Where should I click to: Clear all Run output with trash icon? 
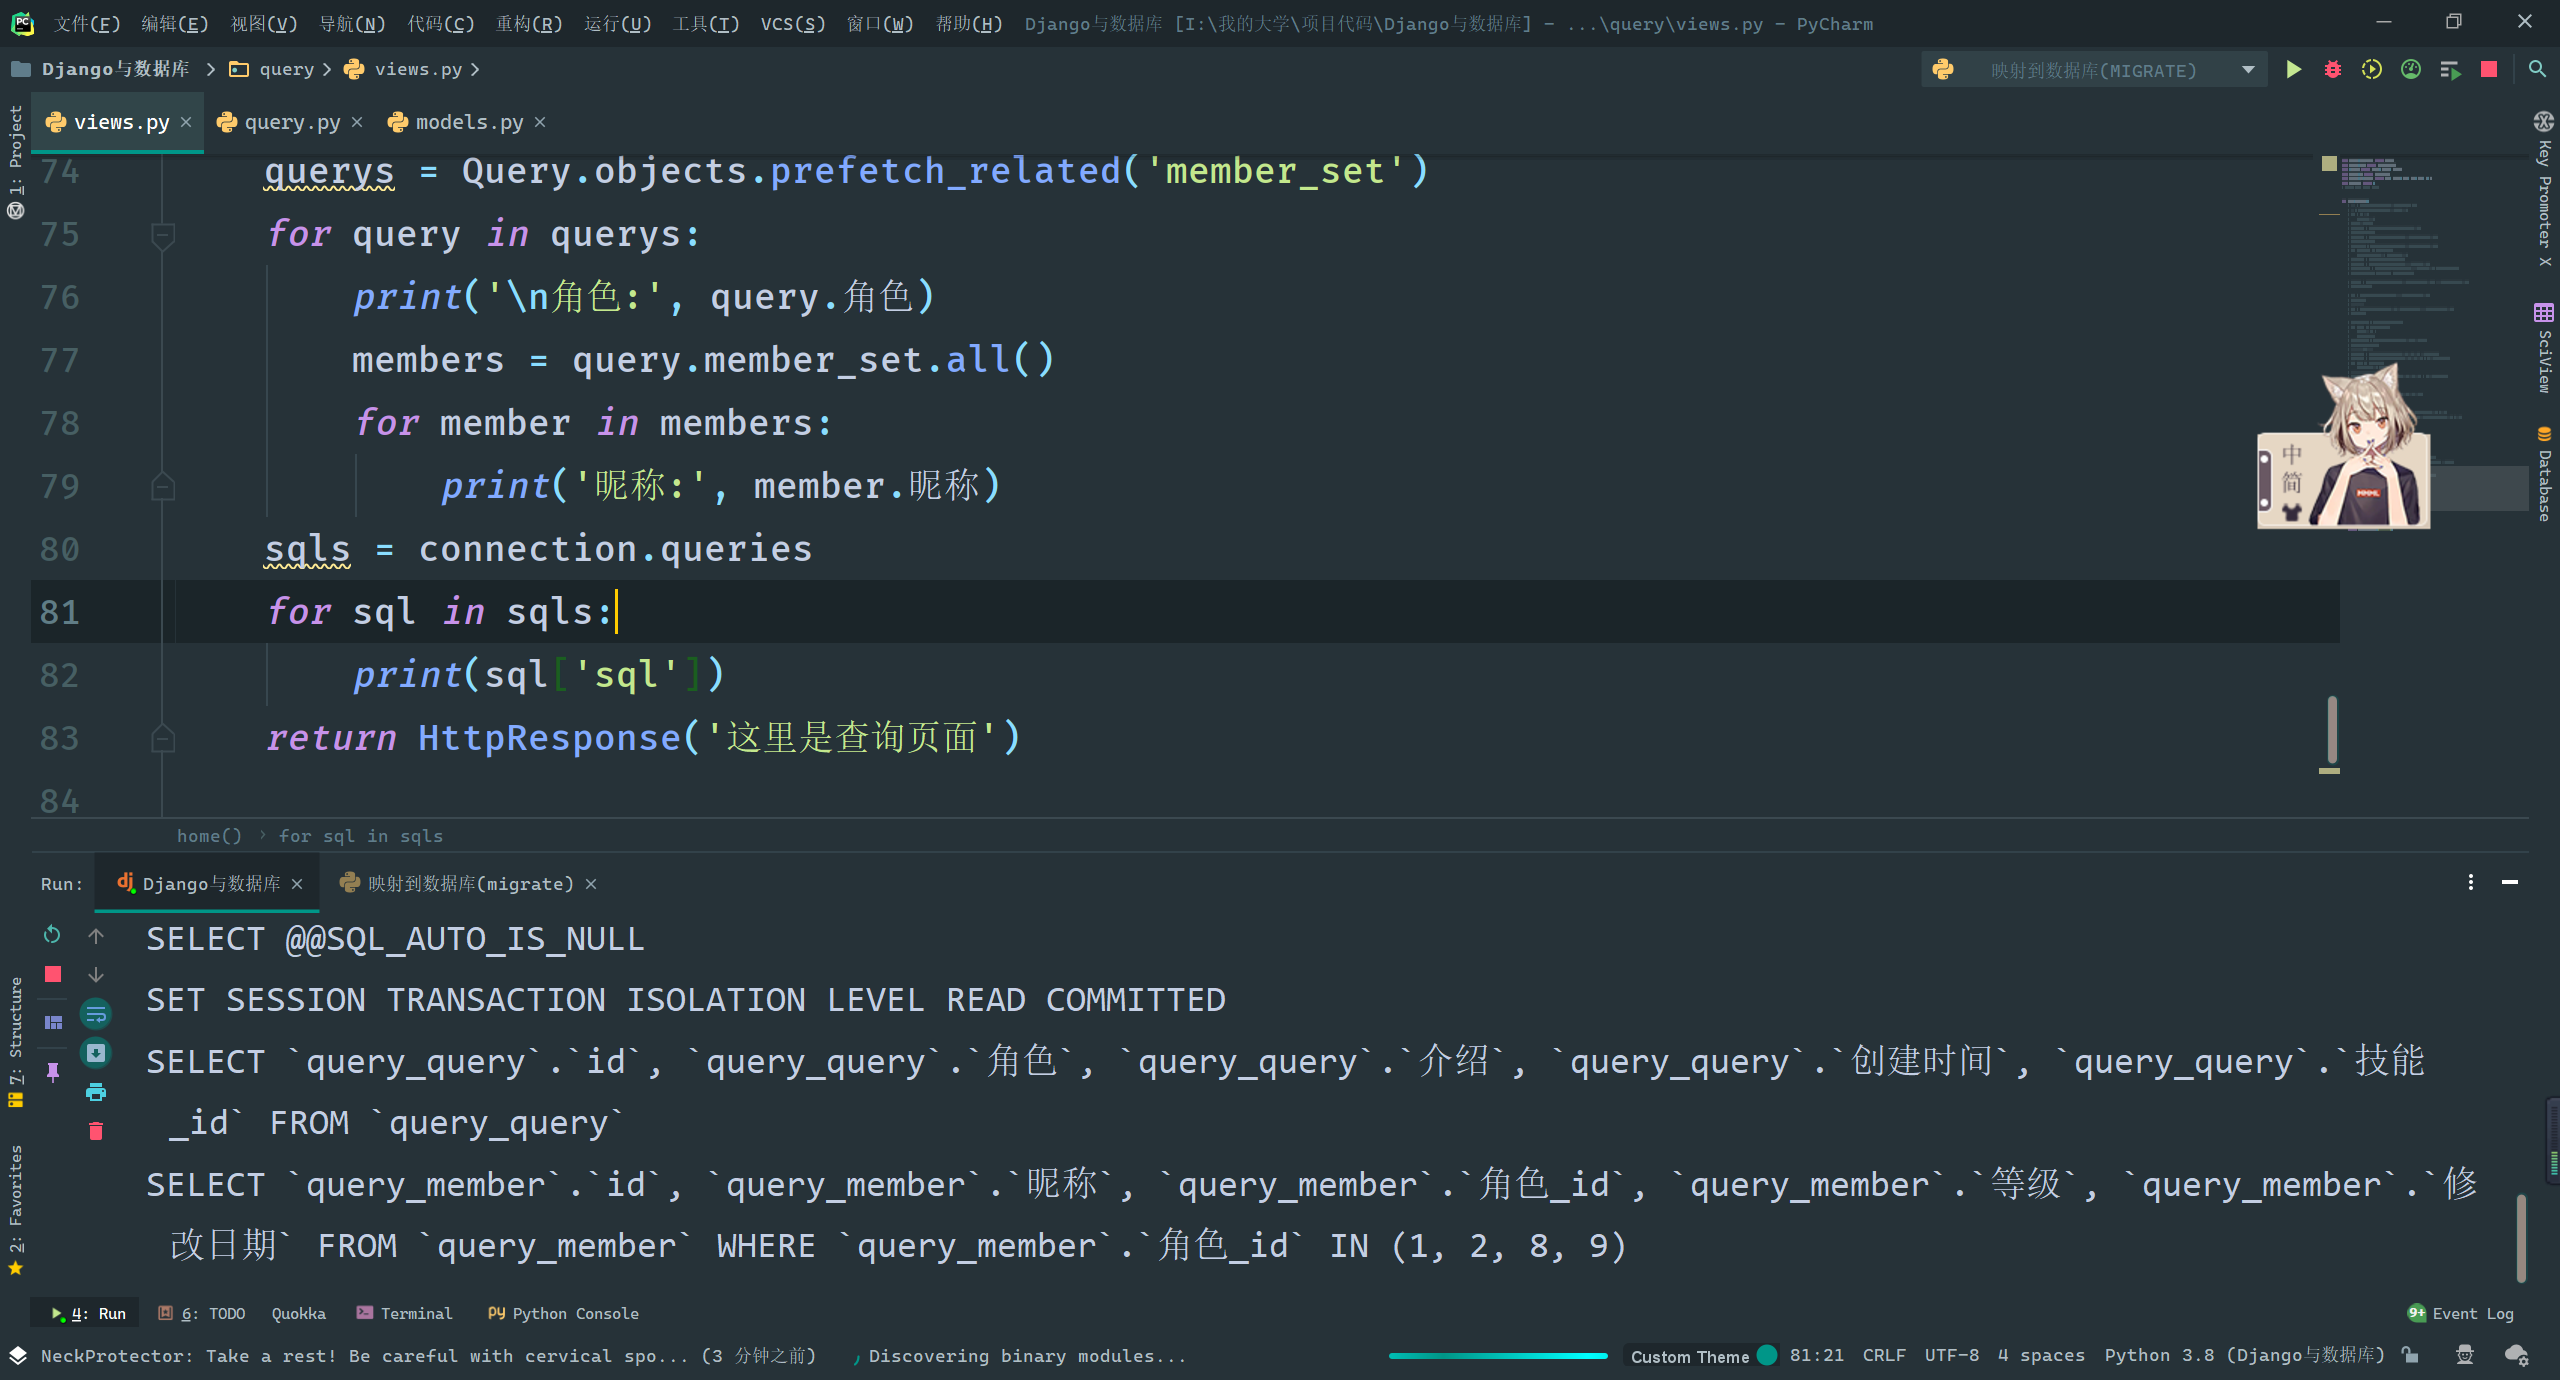click(x=96, y=1131)
